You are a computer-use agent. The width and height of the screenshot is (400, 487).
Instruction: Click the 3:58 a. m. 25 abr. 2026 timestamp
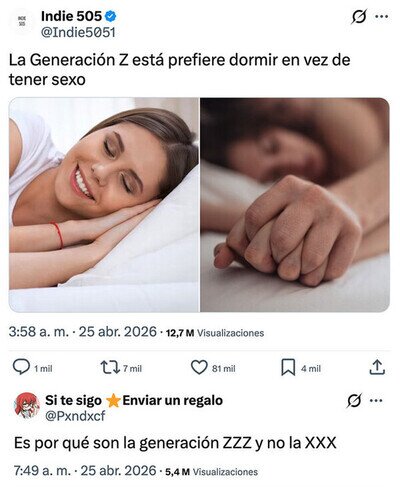click(83, 332)
